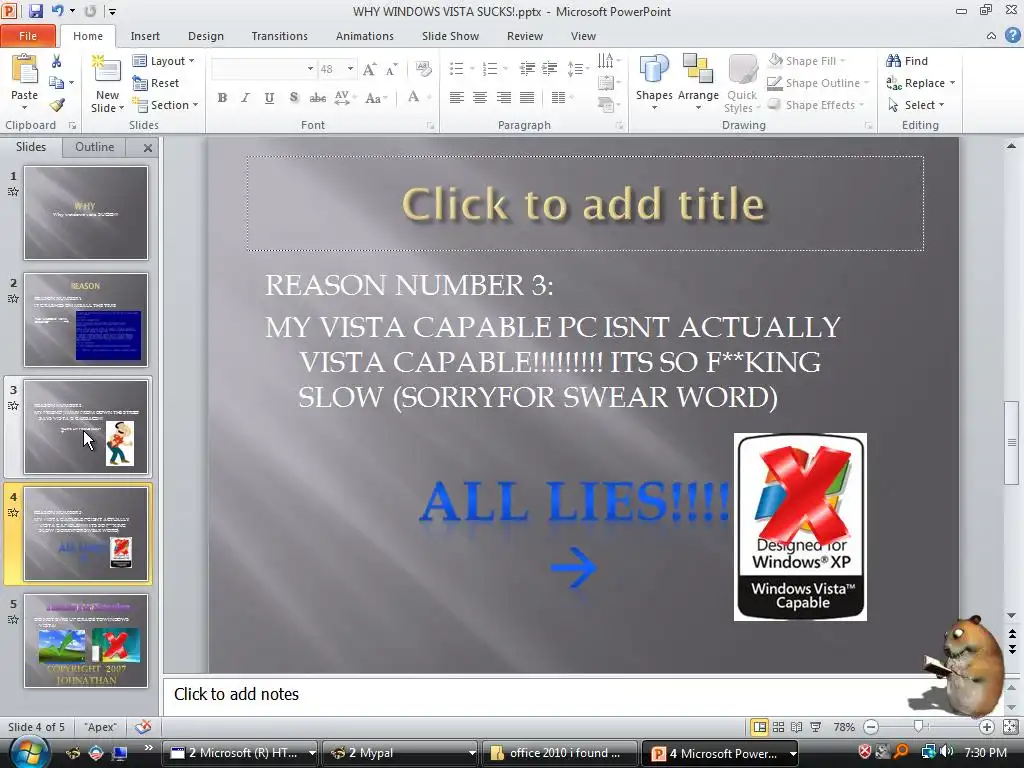Screen dimensions: 1024x768
Task: Open the Change Case Aa dropdown
Action: [x=376, y=98]
